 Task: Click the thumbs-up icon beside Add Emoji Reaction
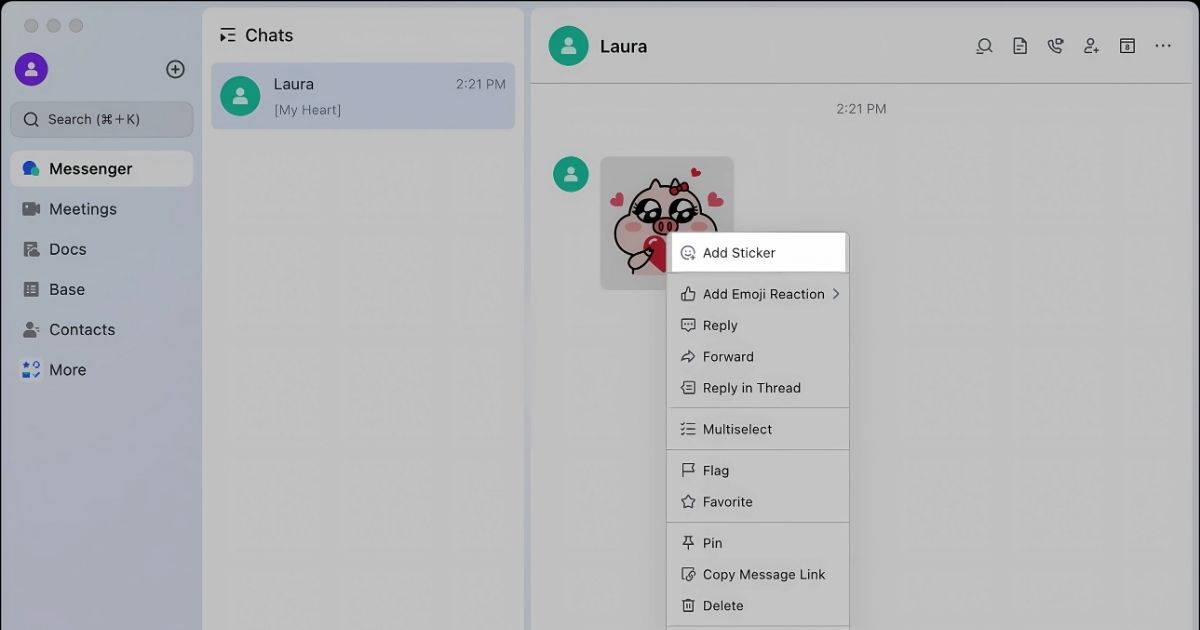pyautogui.click(x=688, y=294)
